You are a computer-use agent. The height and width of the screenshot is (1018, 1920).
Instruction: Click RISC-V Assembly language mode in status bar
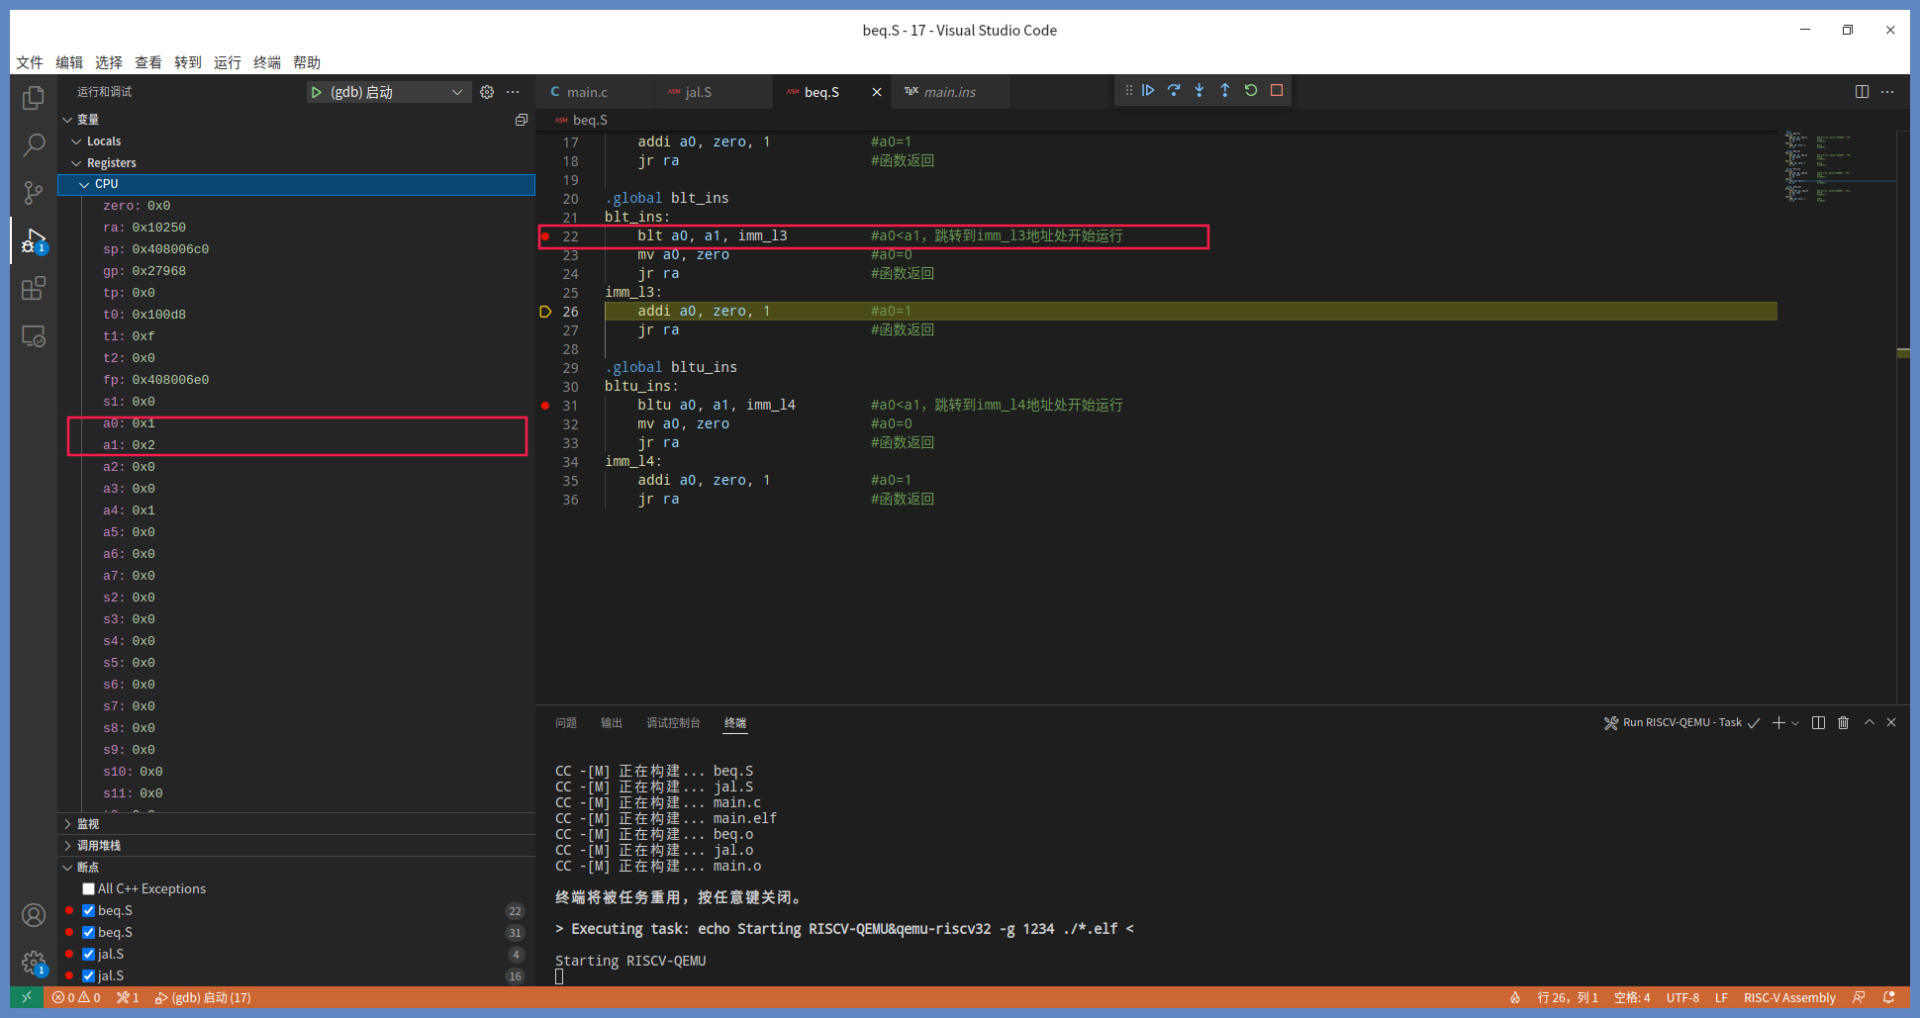click(1789, 998)
